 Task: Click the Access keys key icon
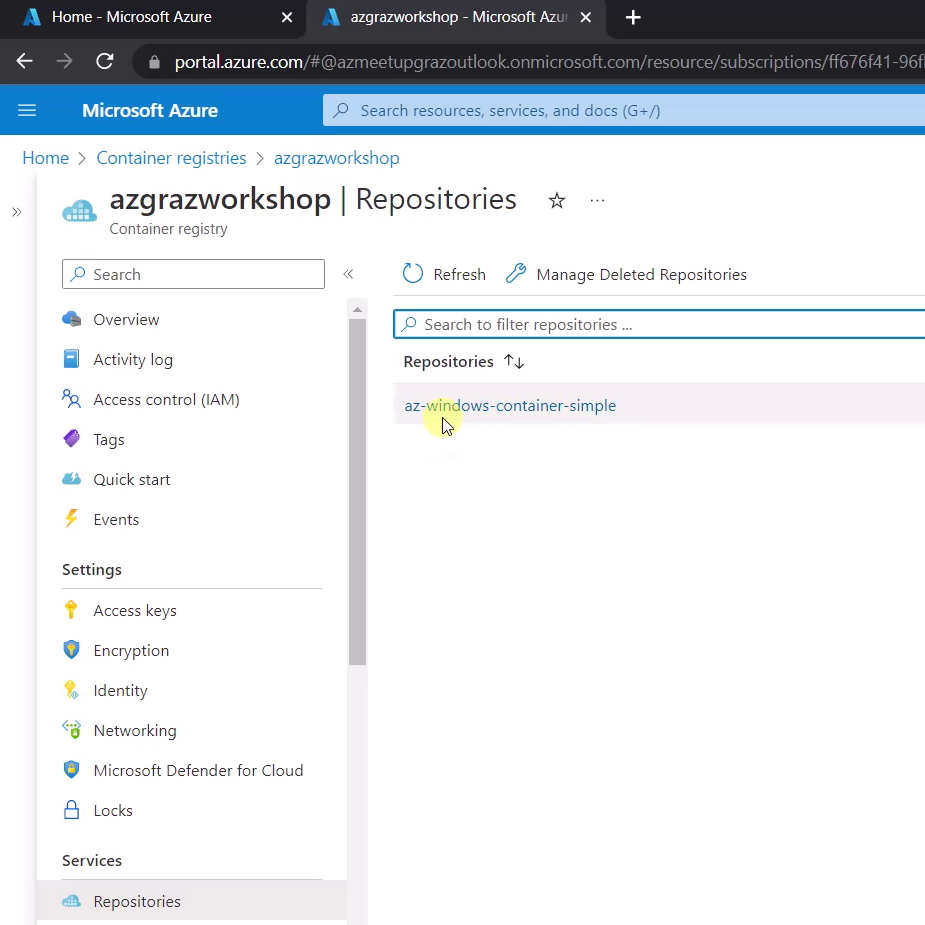[x=71, y=610]
